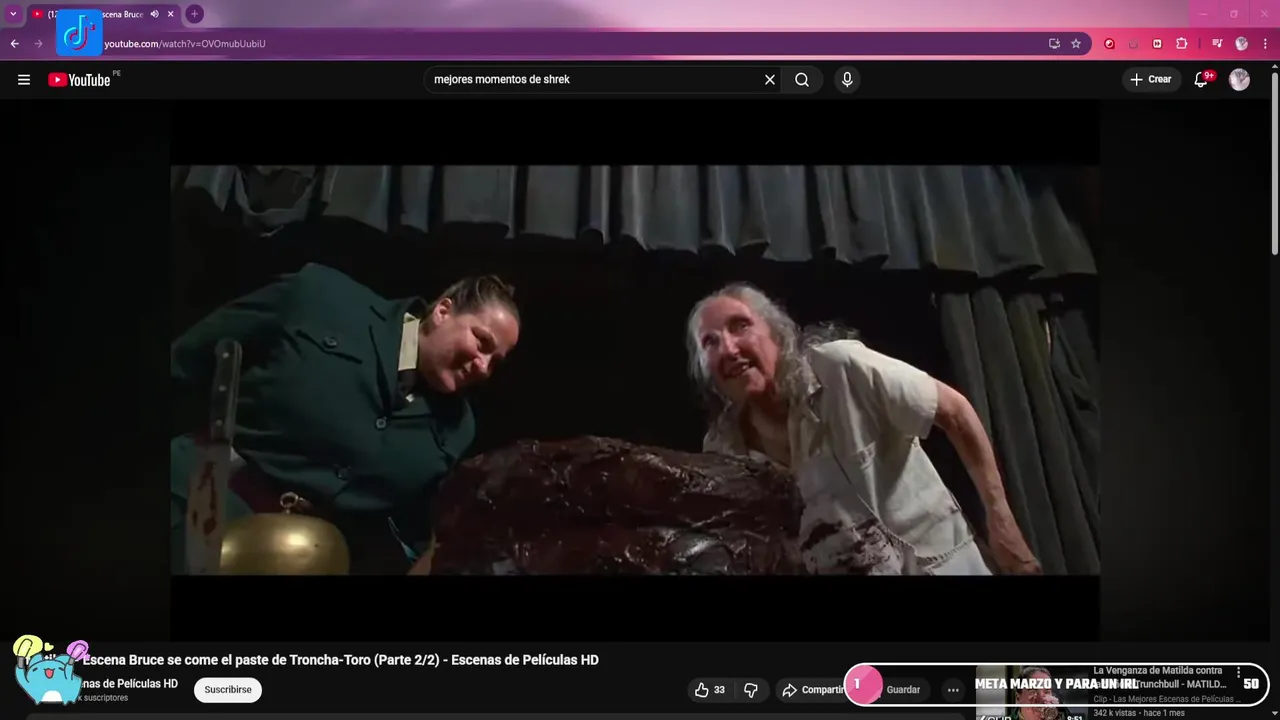Open the YouTube account avatar menu
Viewport: 1280px width, 720px height.
(x=1240, y=80)
